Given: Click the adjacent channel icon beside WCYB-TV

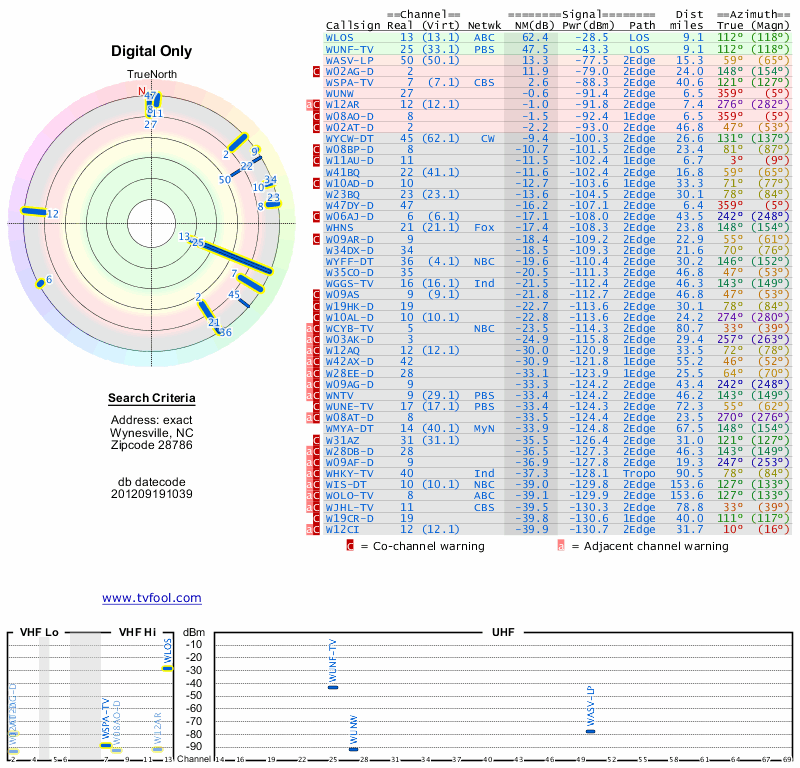Looking at the screenshot, I should tap(310, 328).
